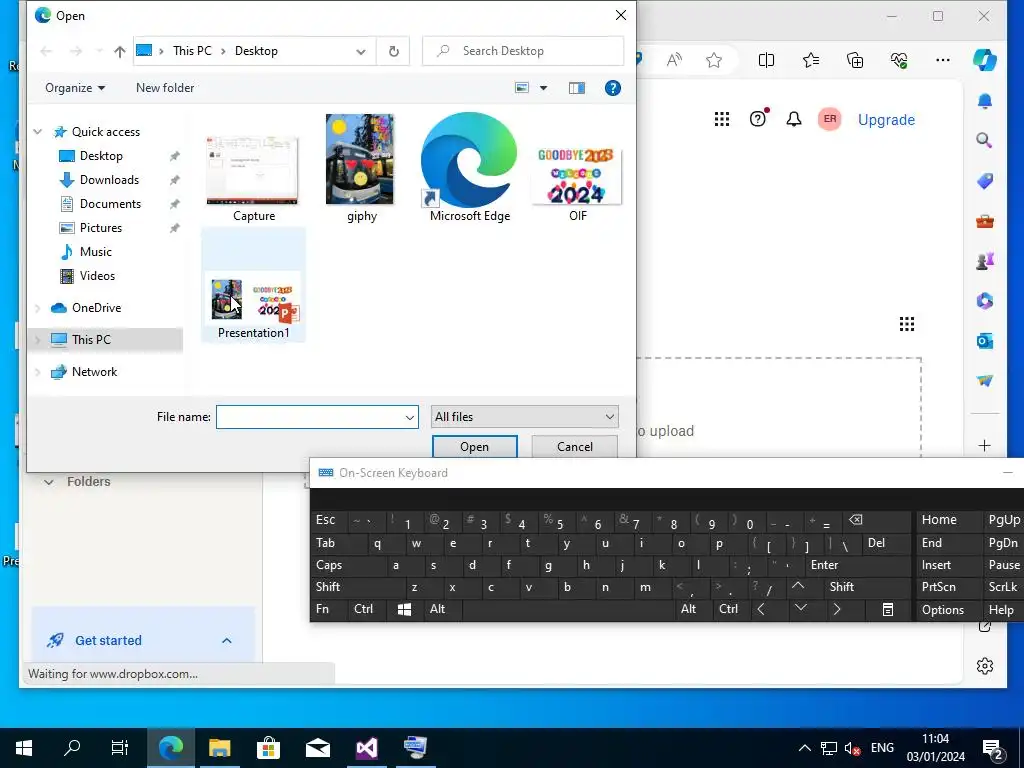
Task: Select Videos folder in sidebar
Action: point(97,276)
